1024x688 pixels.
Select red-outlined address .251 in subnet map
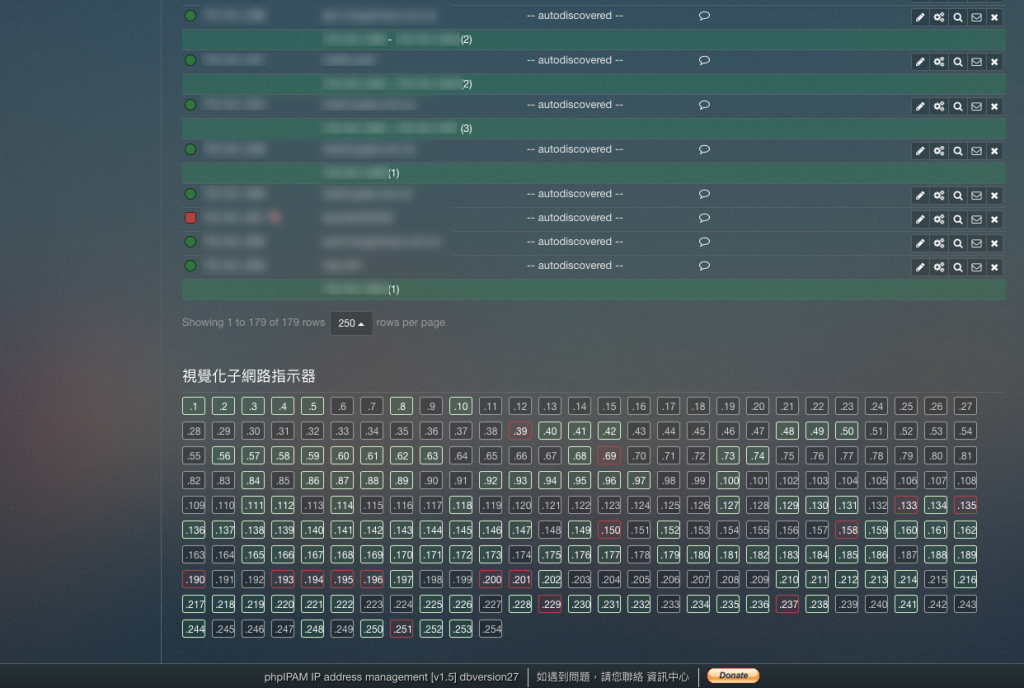[x=402, y=629]
